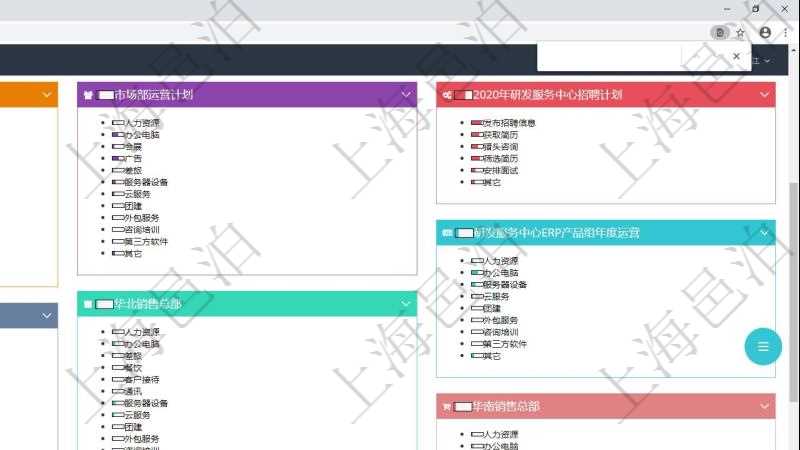Open the top-right user dropdown in header
800x450 pixels.
(x=767, y=60)
